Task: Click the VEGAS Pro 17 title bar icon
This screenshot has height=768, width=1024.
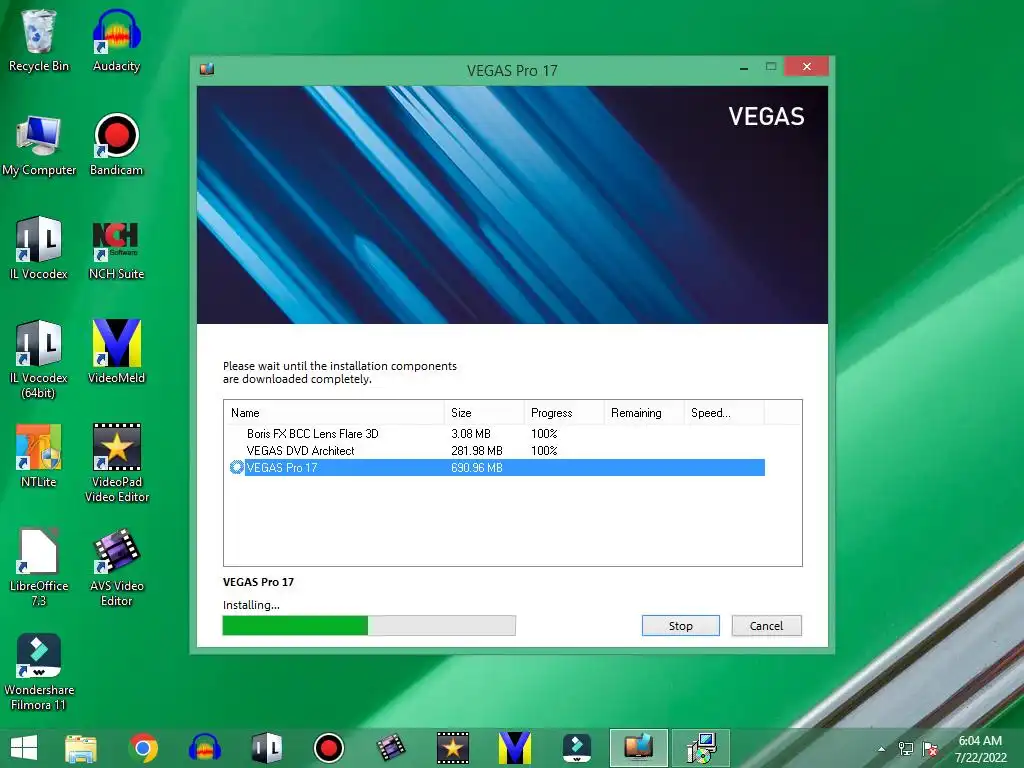Action: (207, 69)
